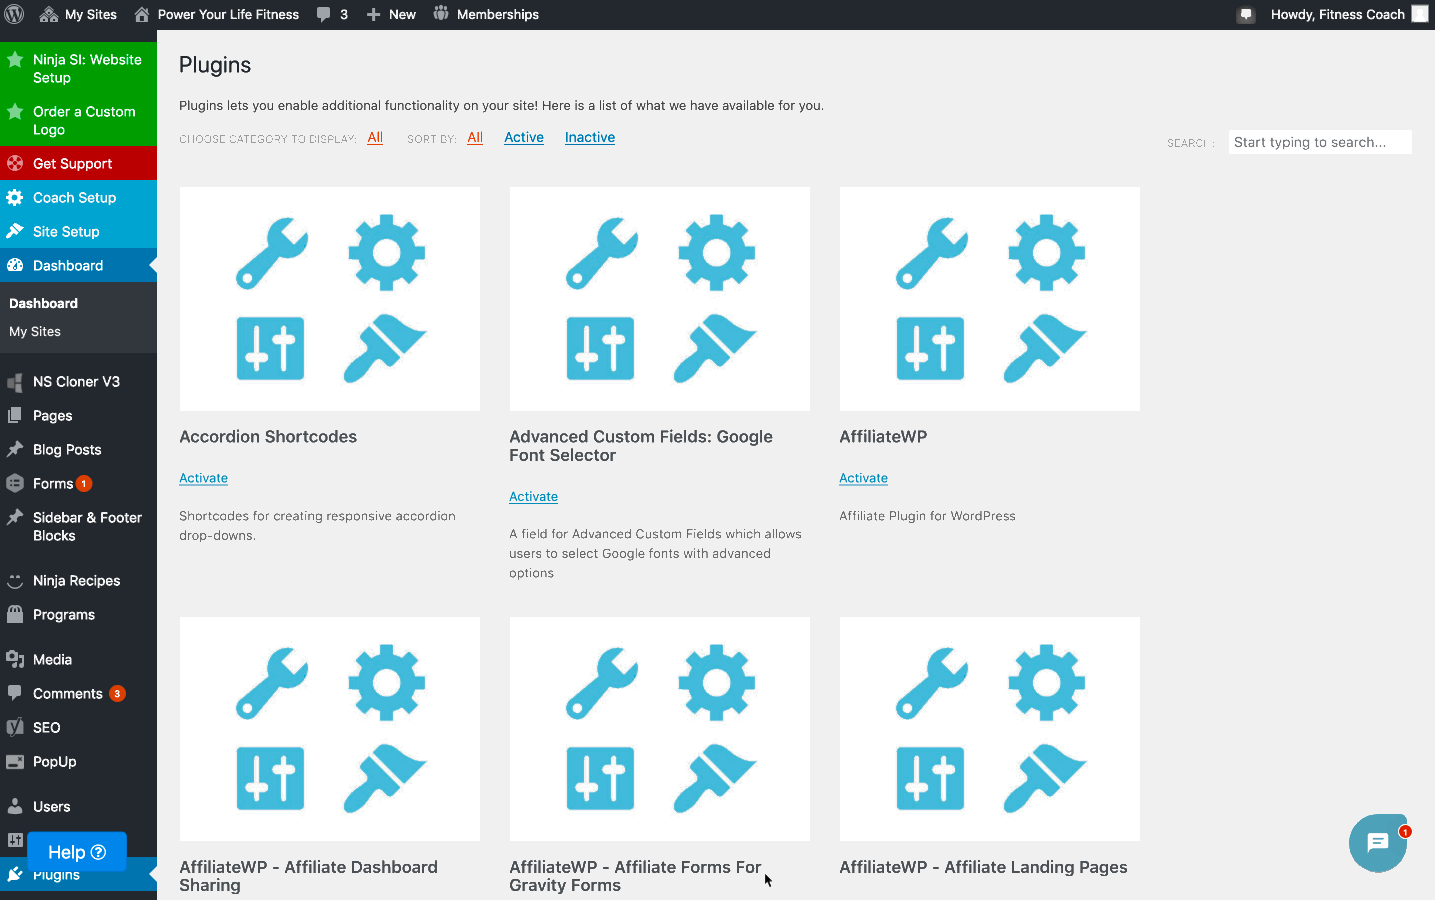Click the pin icon beside Blog Posts
Viewport: 1435px width, 900px height.
[x=15, y=449]
